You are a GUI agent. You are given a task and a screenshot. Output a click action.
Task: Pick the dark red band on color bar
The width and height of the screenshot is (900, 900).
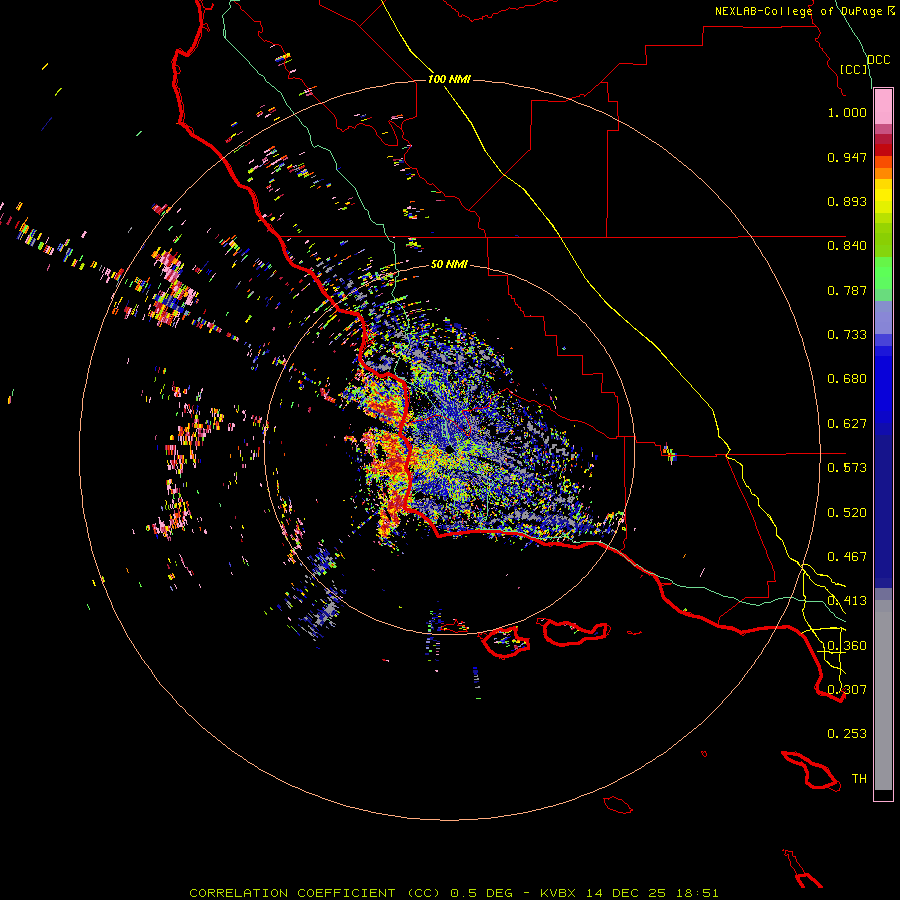pyautogui.click(x=883, y=150)
